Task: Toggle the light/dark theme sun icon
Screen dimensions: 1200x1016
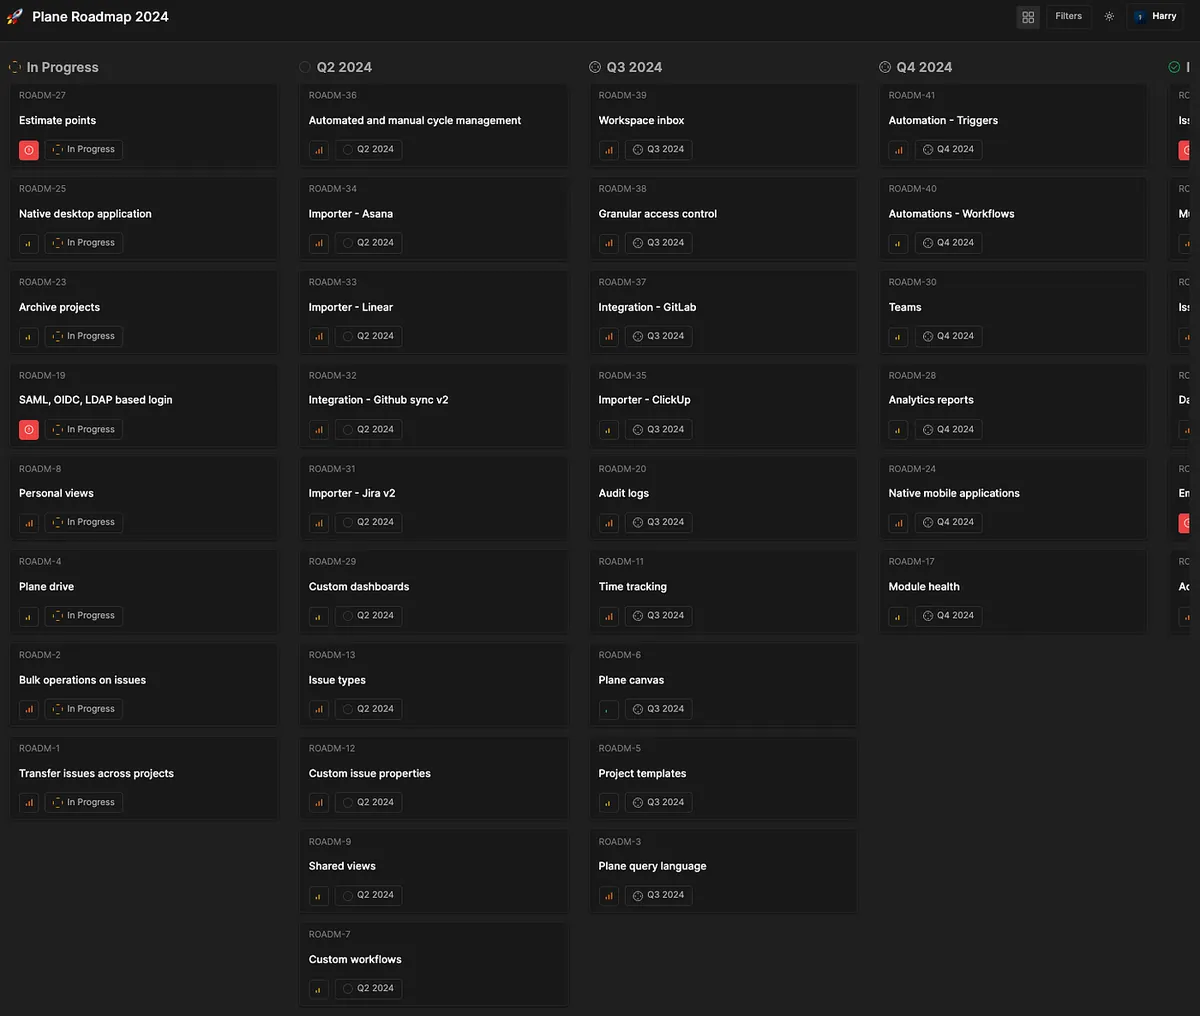Action: pos(1109,17)
